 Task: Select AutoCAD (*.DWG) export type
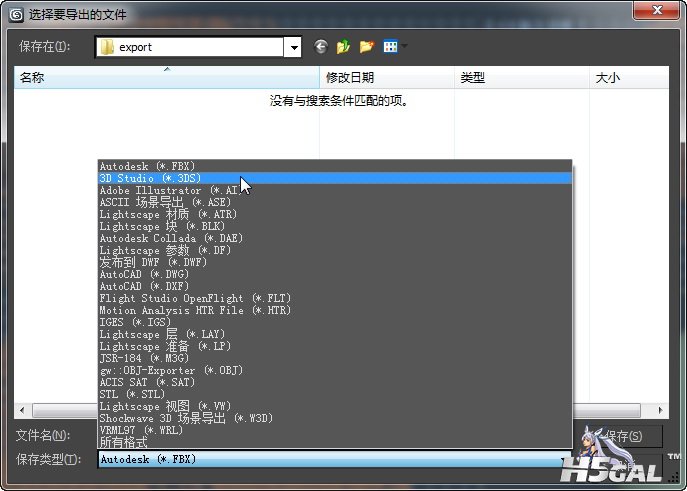[145, 274]
